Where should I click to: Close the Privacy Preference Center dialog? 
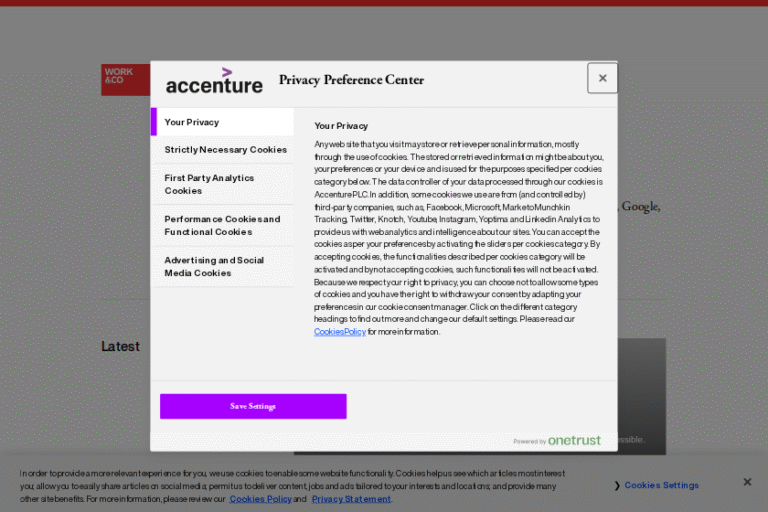pyautogui.click(x=602, y=78)
